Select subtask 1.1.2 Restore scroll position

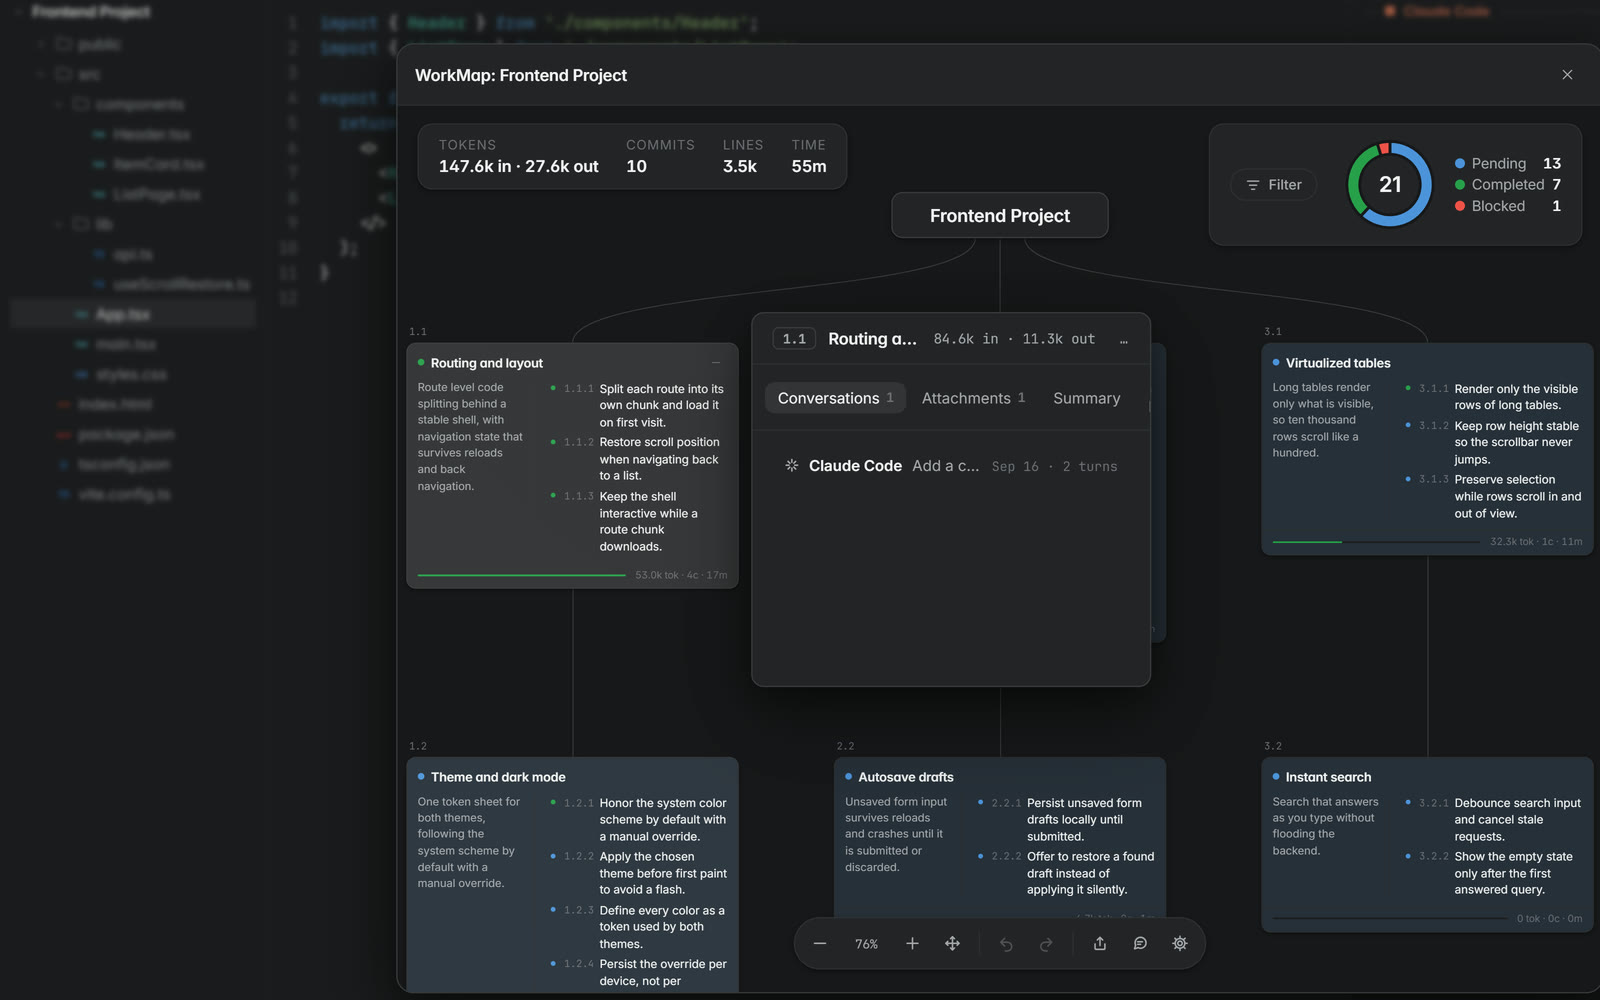(x=639, y=459)
